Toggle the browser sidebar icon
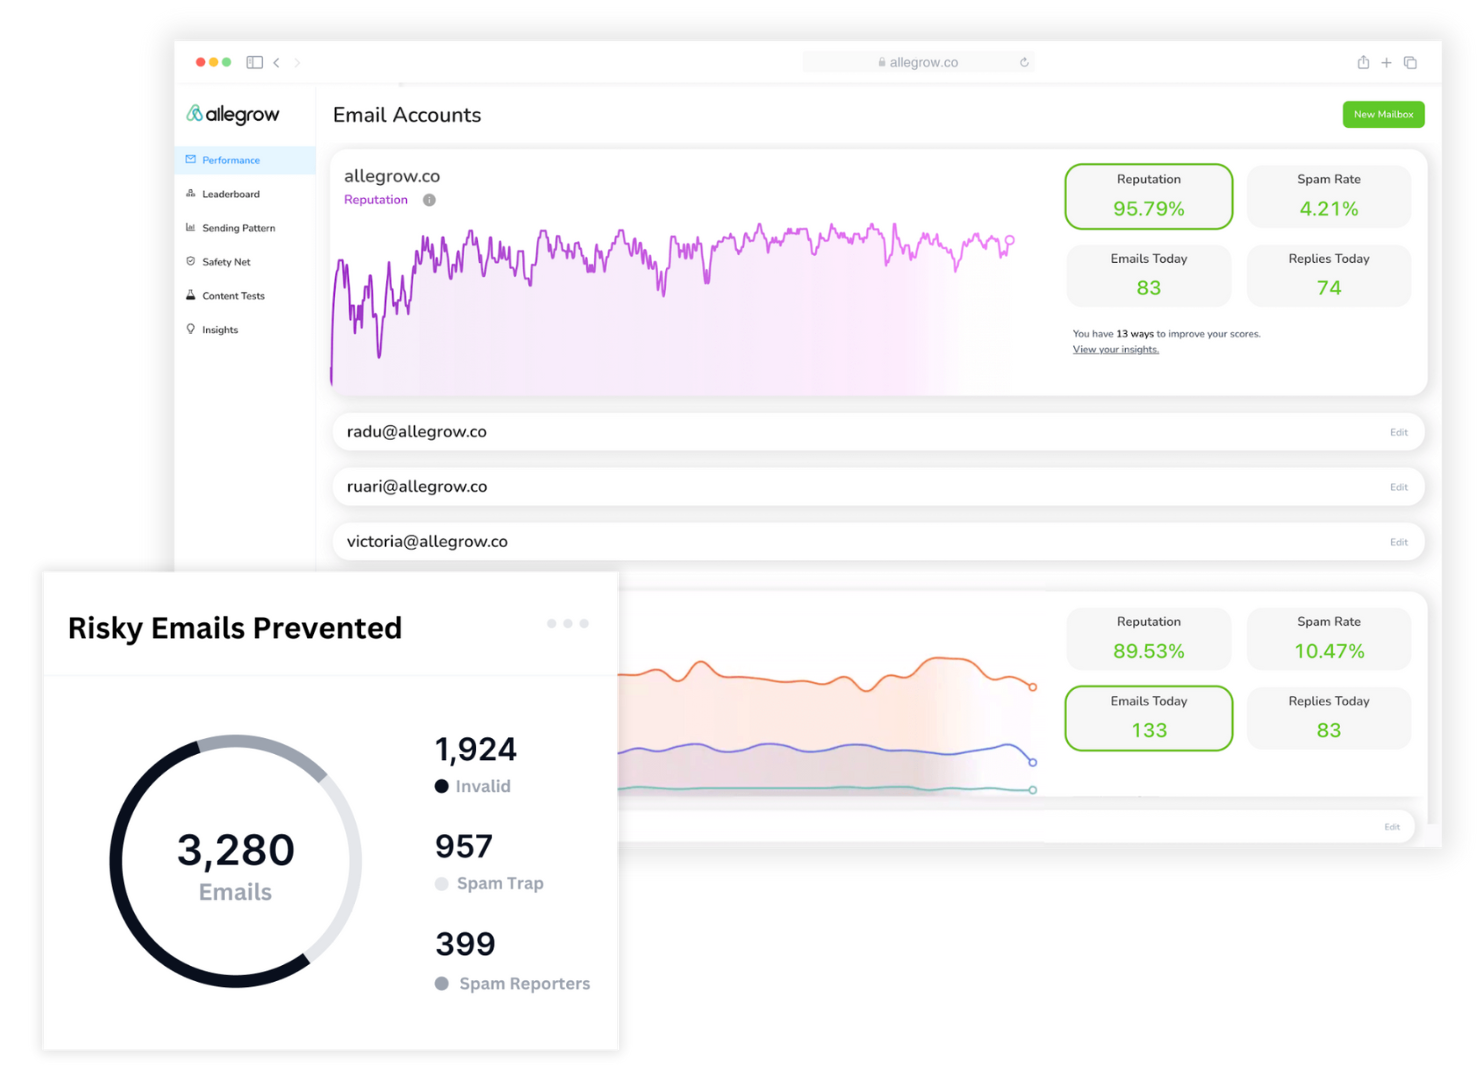 coord(255,62)
